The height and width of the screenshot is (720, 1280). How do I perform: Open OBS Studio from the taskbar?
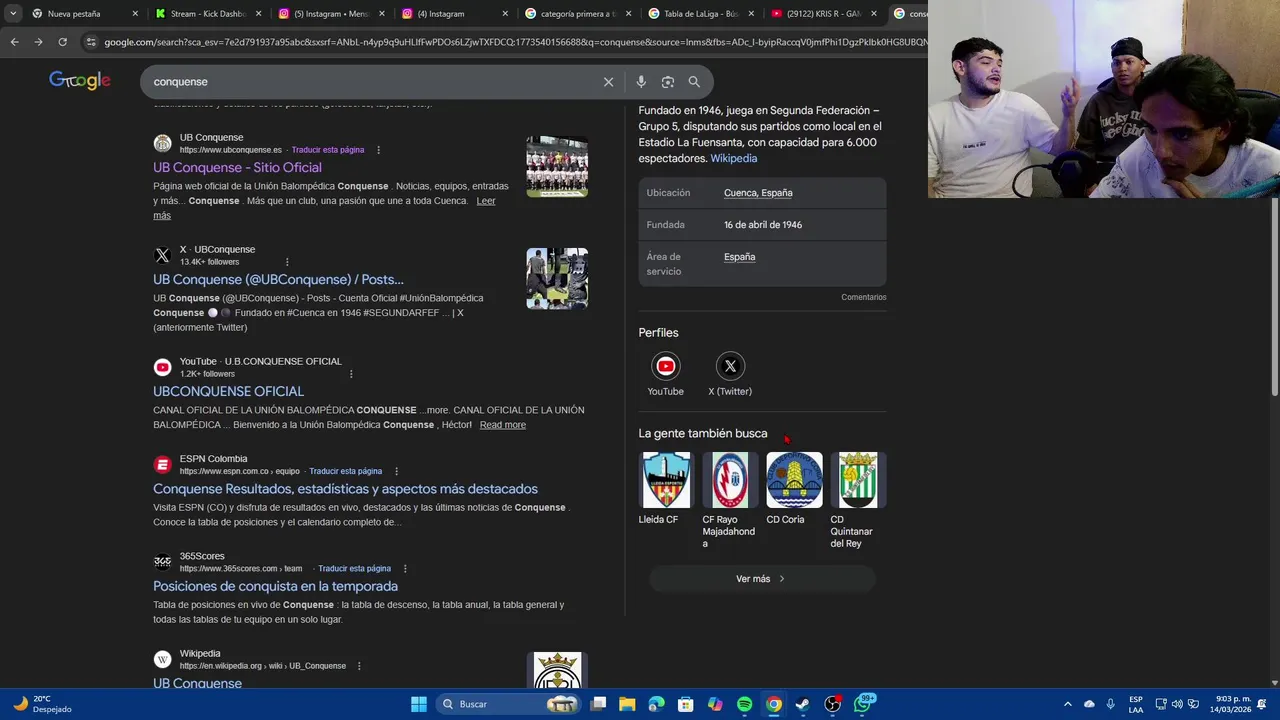tap(832, 704)
